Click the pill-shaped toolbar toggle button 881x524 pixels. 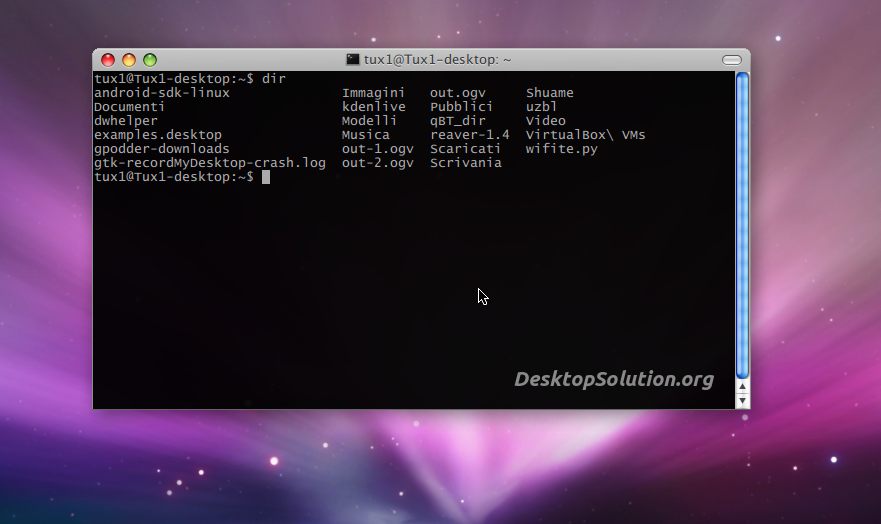coord(732,60)
